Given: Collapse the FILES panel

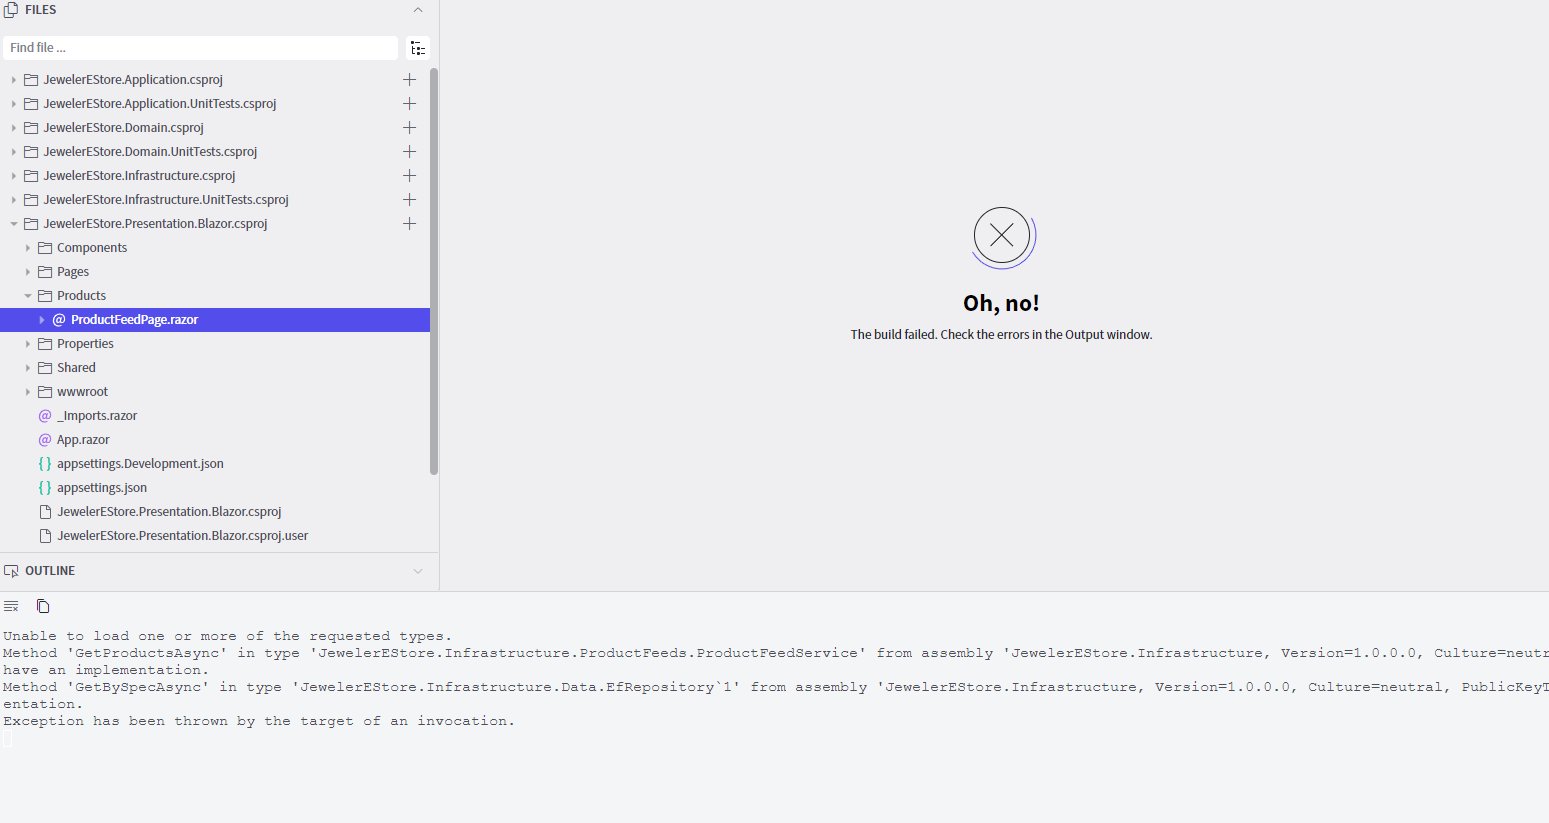Looking at the screenshot, I should click(x=418, y=9).
